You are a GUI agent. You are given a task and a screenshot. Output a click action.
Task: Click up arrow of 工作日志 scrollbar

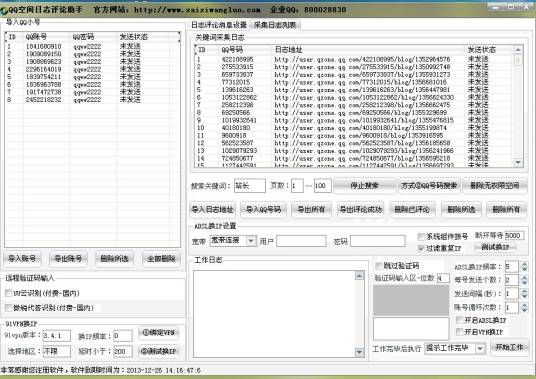click(x=359, y=275)
